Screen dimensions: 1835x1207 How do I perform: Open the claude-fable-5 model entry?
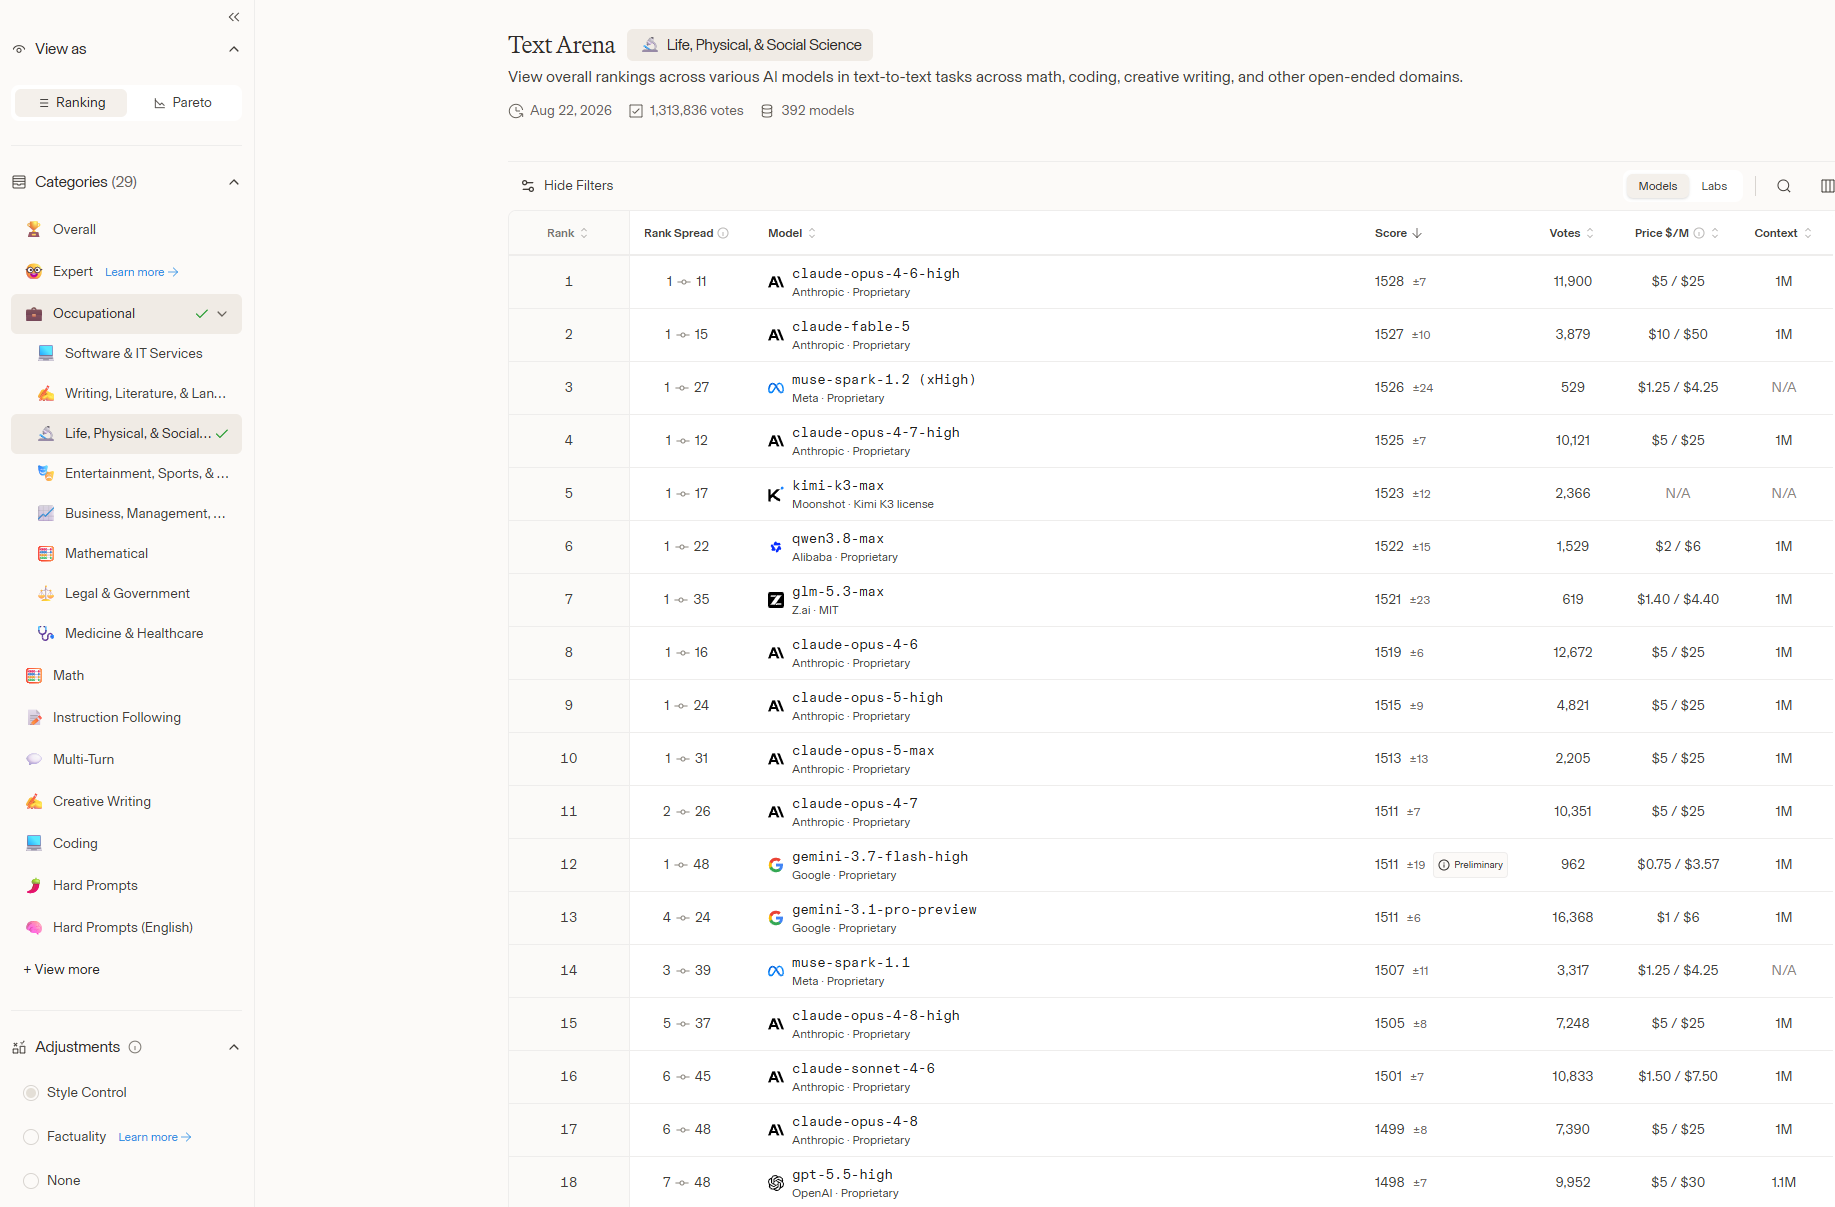pyautogui.click(x=851, y=327)
